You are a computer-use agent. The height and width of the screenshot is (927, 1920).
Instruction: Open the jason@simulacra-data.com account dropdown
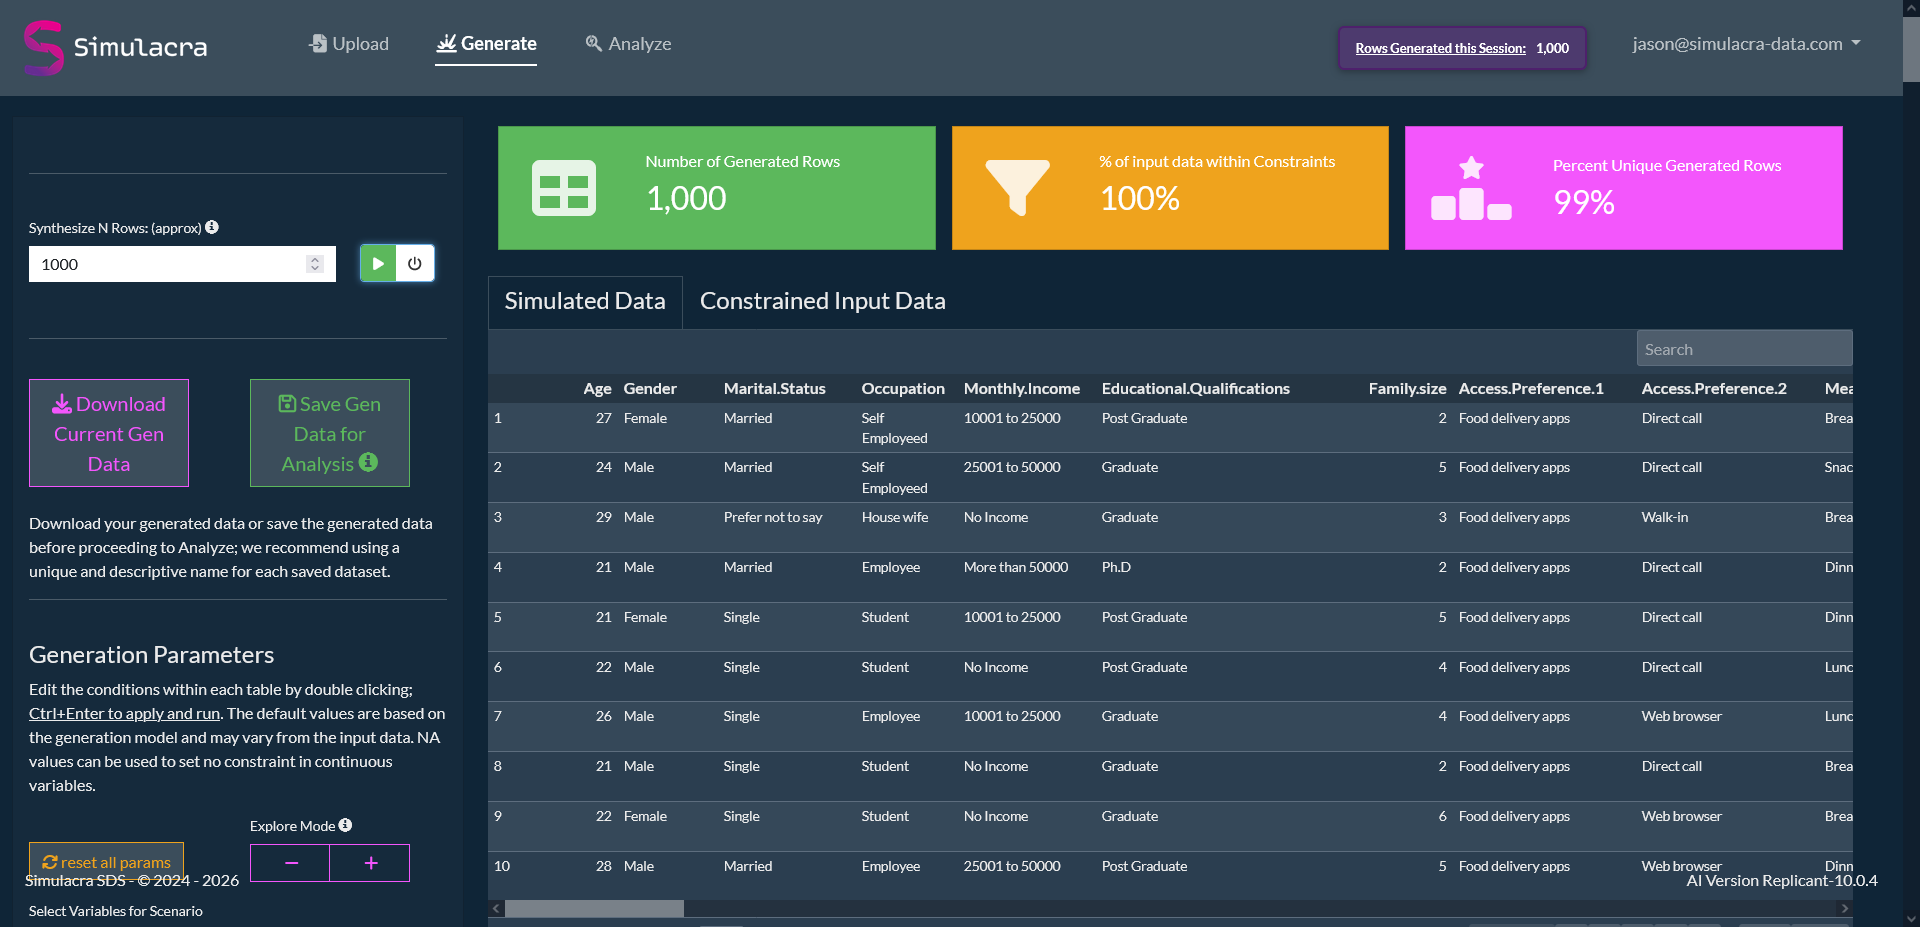[x=1746, y=44]
